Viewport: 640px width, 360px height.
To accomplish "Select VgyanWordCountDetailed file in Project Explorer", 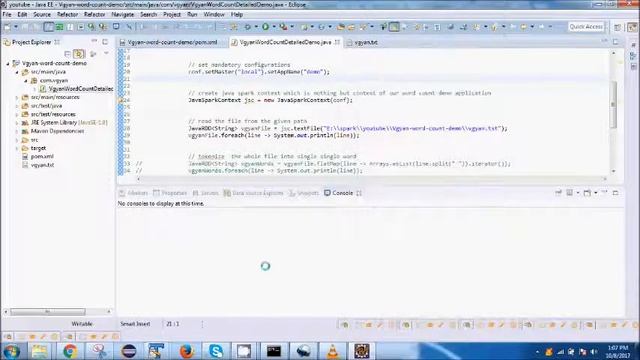I will (x=81, y=89).
